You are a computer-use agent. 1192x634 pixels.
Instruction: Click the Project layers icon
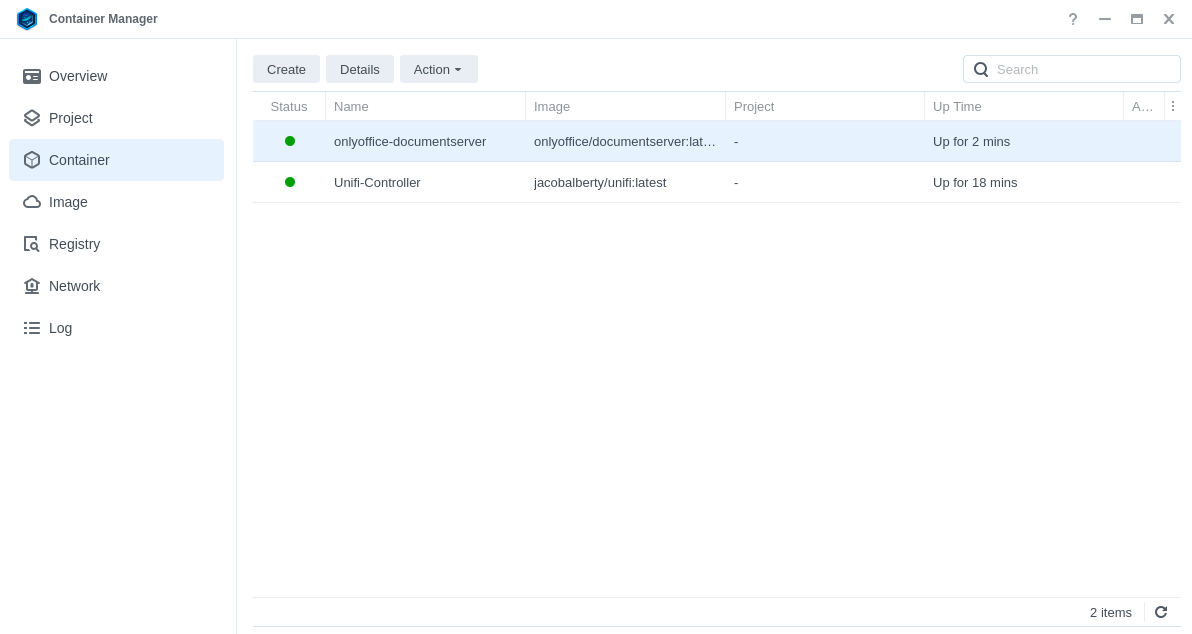[x=32, y=118]
